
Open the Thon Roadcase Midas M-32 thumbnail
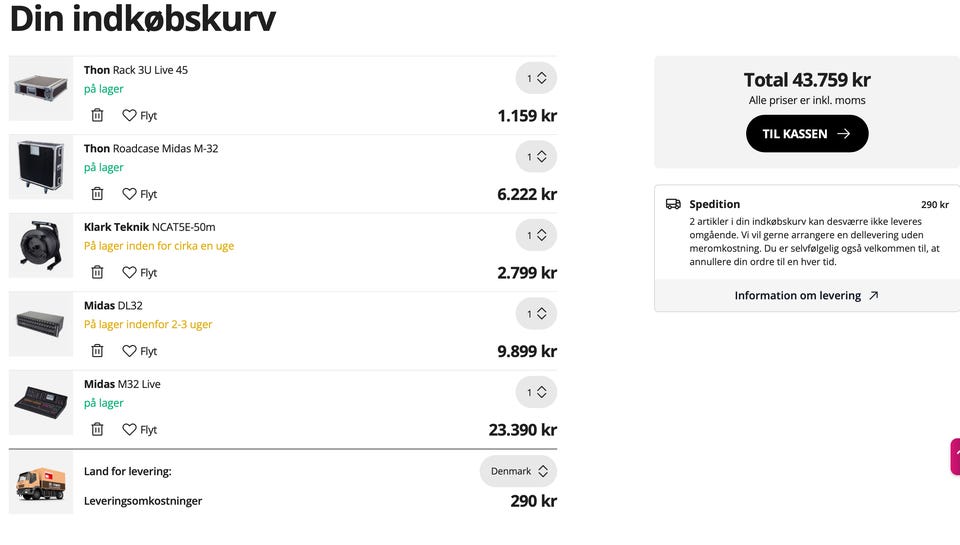click(x=41, y=167)
